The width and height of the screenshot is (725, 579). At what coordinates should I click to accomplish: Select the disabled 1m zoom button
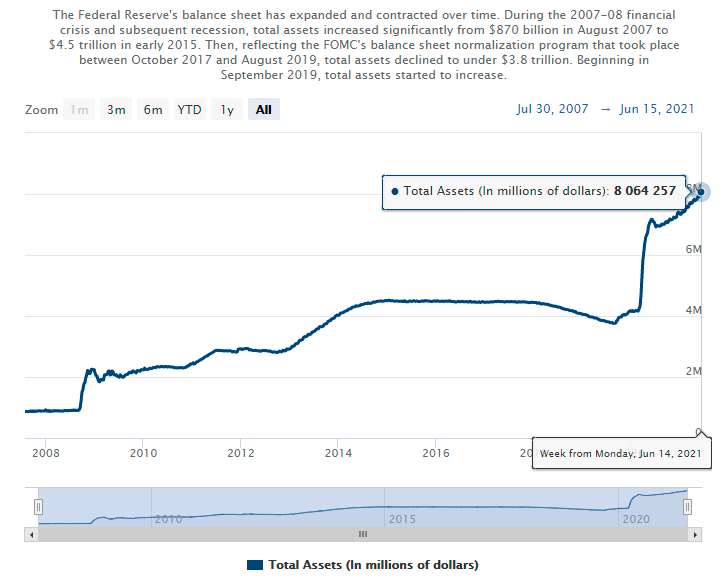click(79, 110)
